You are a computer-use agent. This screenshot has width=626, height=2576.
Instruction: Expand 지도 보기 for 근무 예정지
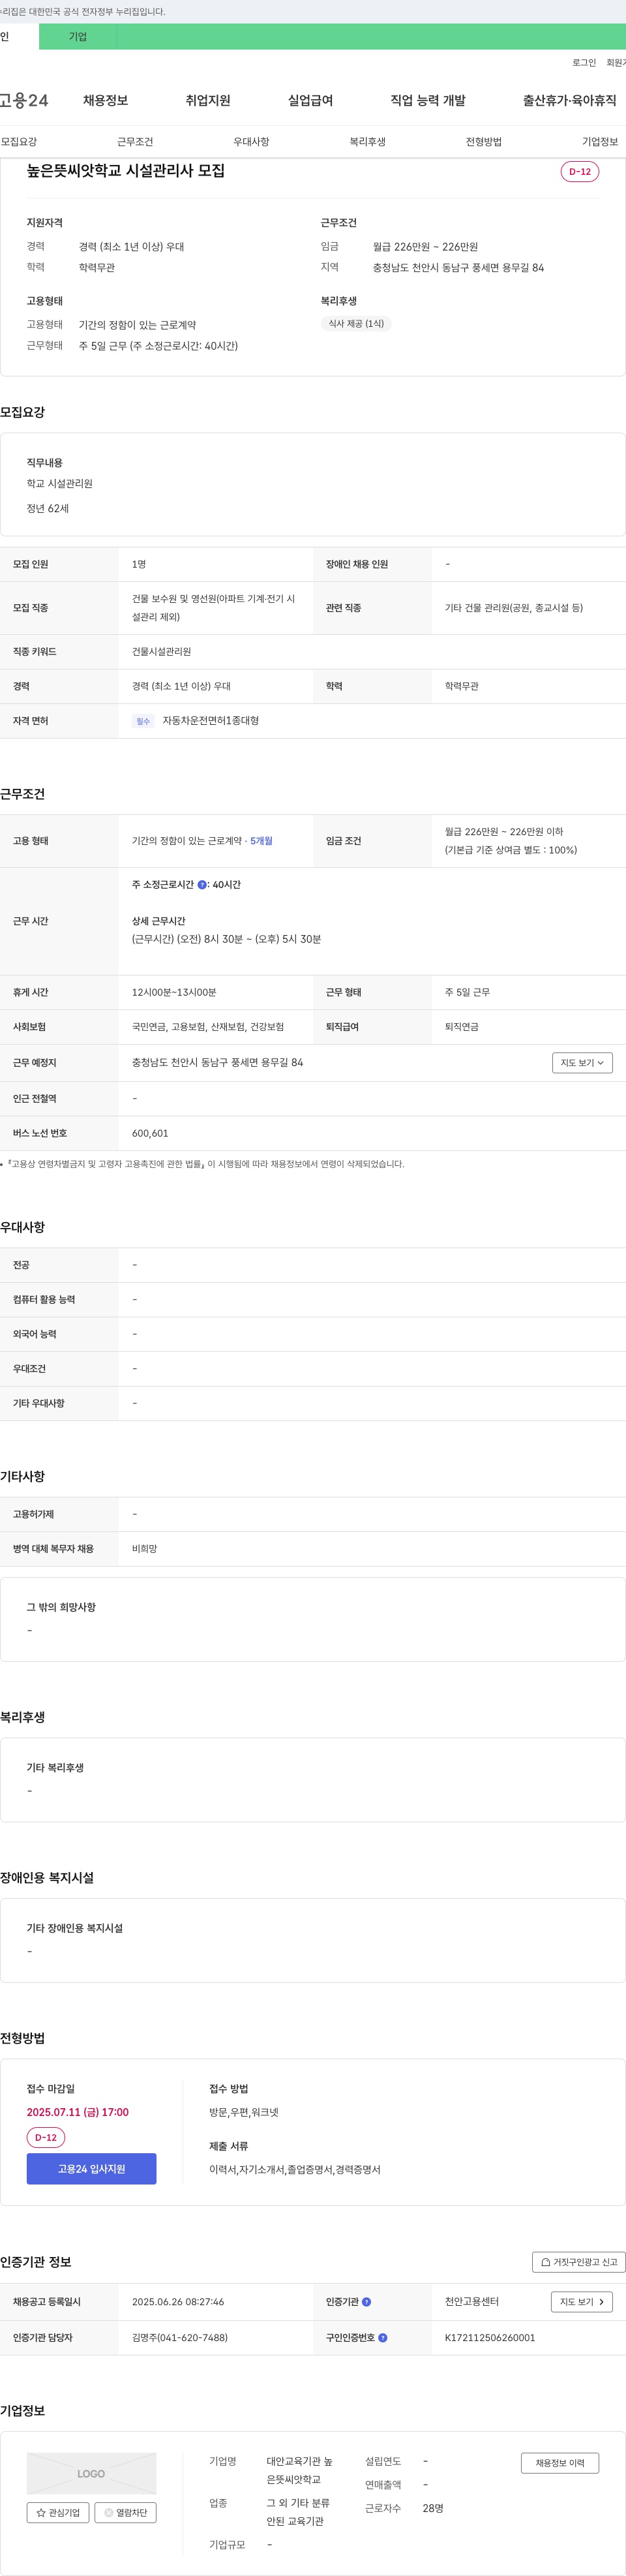click(x=582, y=1063)
